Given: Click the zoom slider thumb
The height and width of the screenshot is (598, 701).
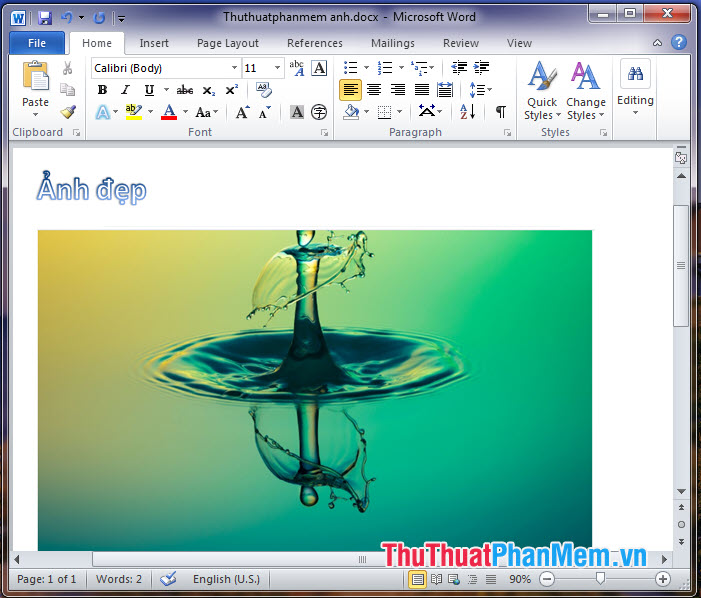Looking at the screenshot, I should [600, 579].
